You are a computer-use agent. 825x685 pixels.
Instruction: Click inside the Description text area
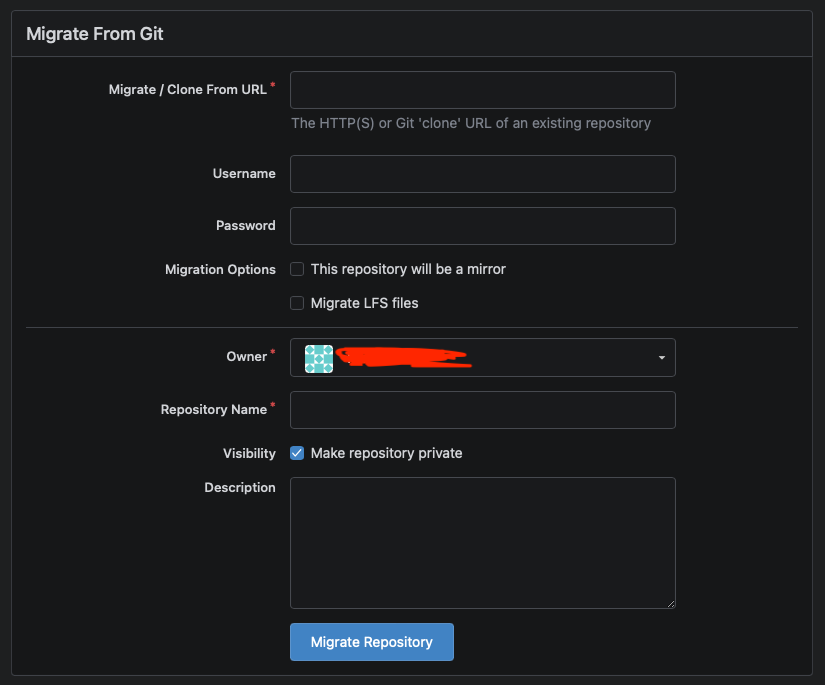click(x=482, y=543)
